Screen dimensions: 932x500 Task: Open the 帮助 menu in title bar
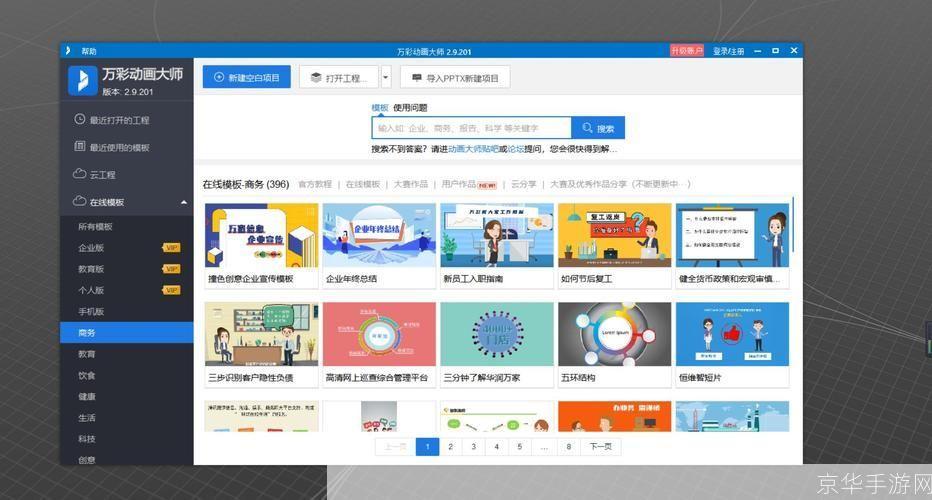point(89,51)
